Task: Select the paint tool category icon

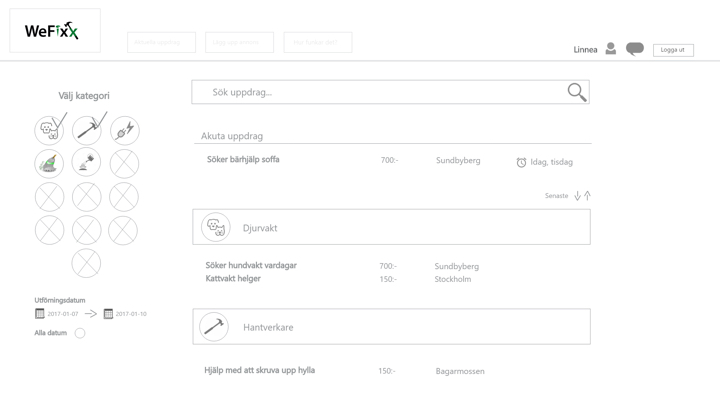Action: point(86,162)
